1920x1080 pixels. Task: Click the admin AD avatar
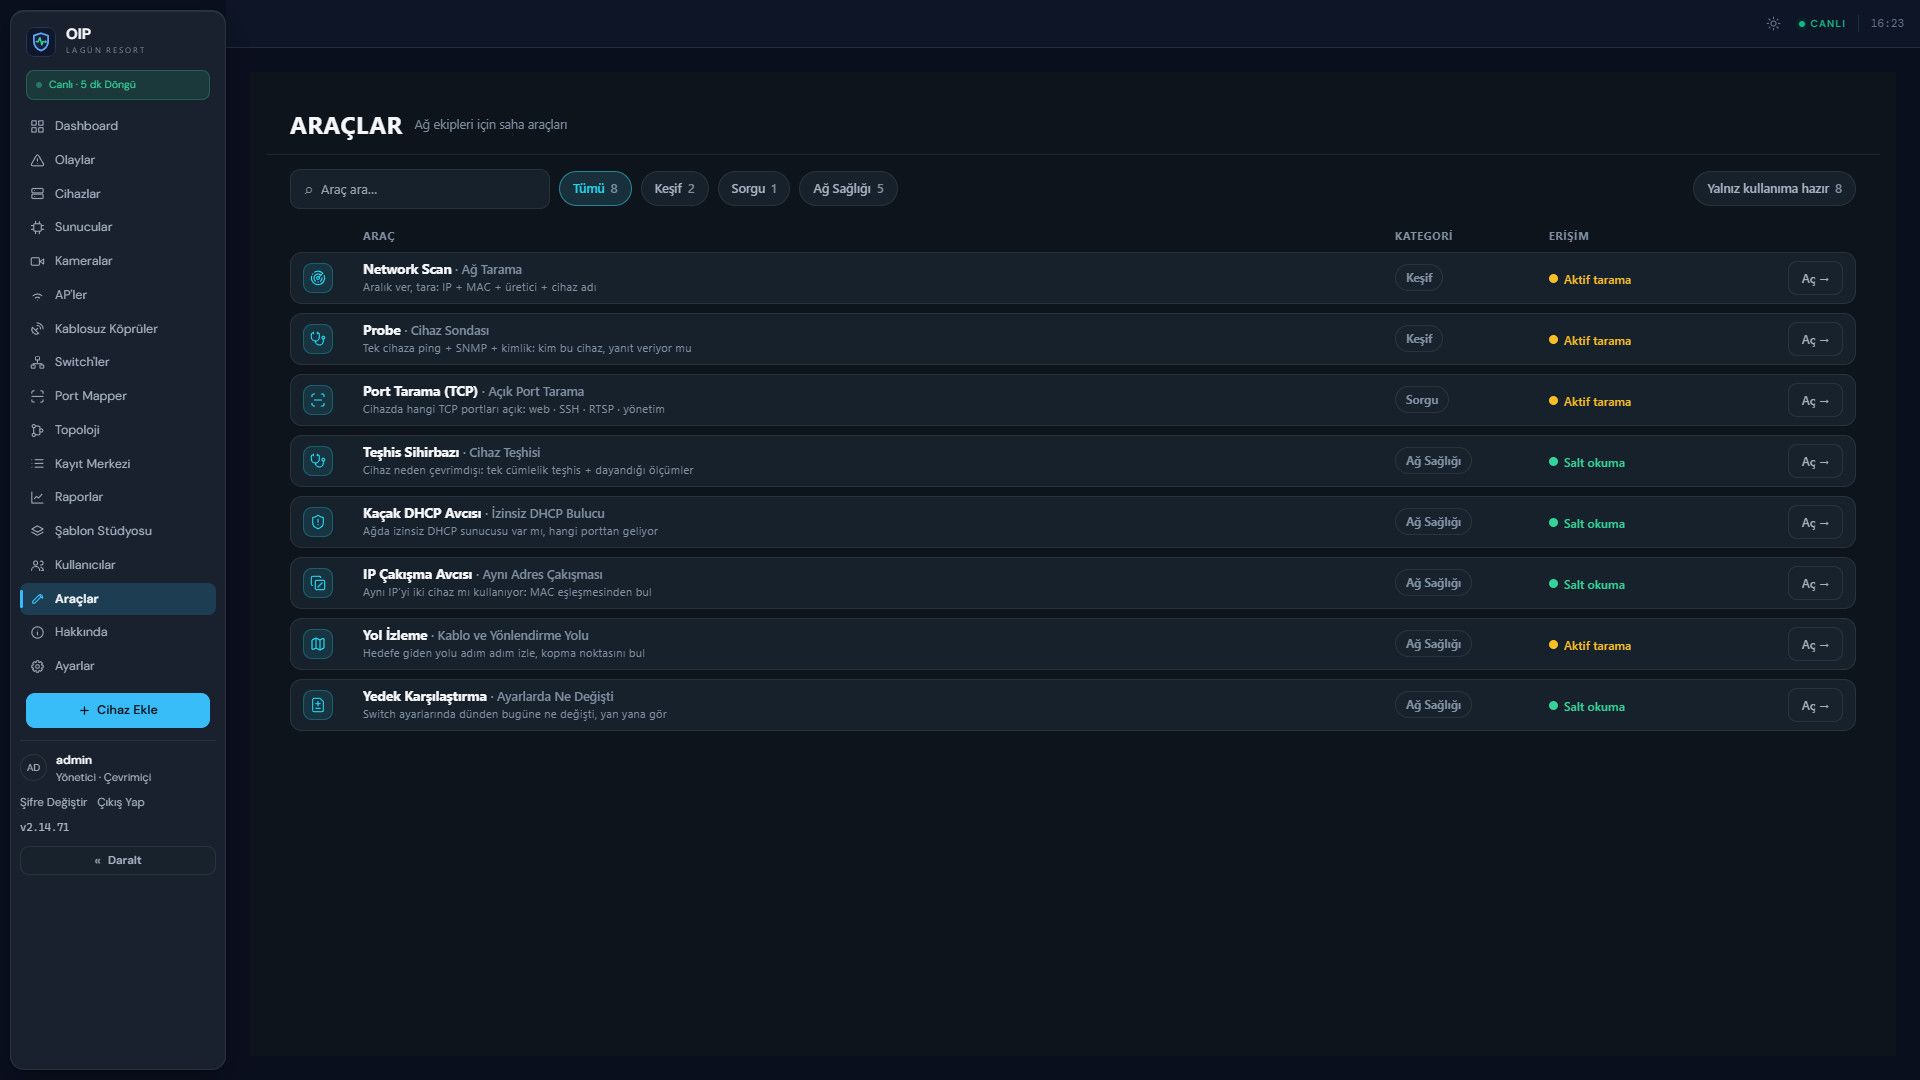[x=34, y=768]
